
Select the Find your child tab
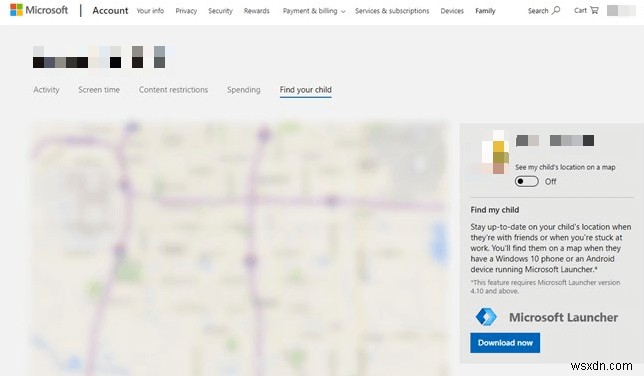306,90
